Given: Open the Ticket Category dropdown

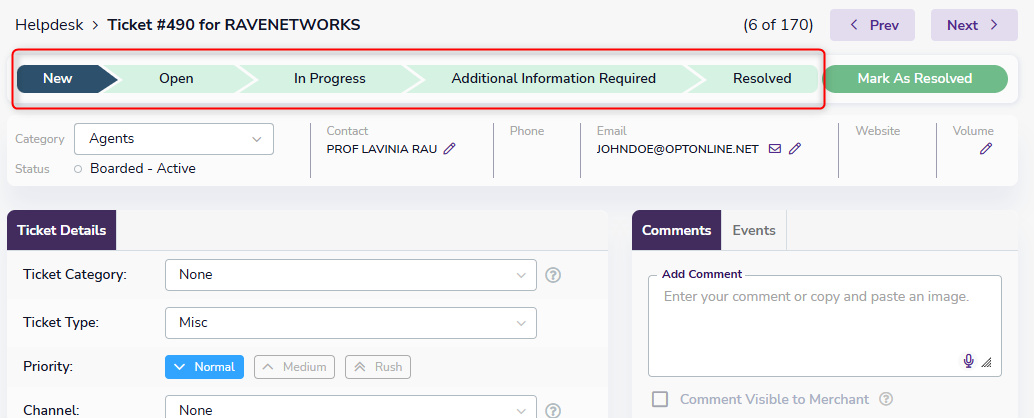Looking at the screenshot, I should coord(350,275).
